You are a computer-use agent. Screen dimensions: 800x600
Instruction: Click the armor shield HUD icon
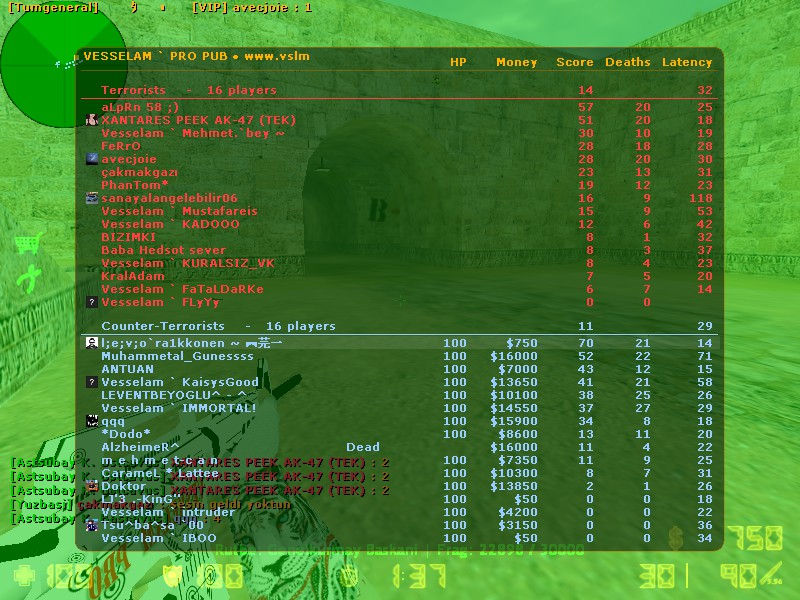(x=173, y=577)
